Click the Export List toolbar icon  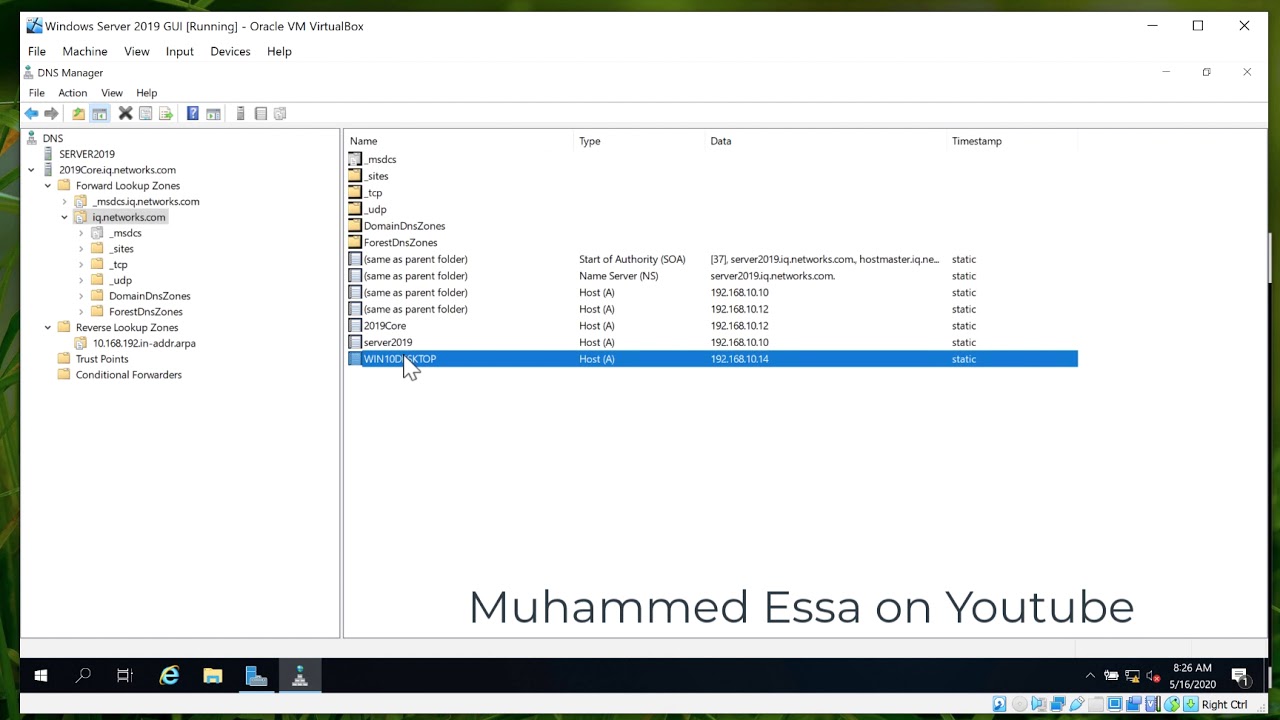[x=166, y=114]
